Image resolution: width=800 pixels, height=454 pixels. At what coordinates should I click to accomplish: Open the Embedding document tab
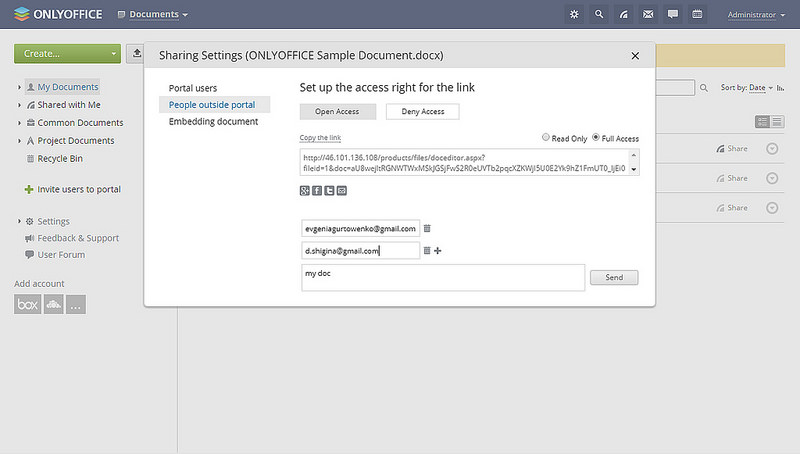click(x=213, y=122)
